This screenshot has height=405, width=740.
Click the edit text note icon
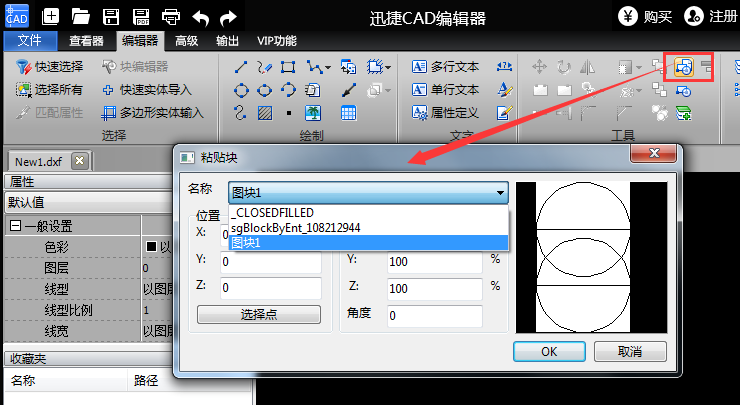pos(505,113)
